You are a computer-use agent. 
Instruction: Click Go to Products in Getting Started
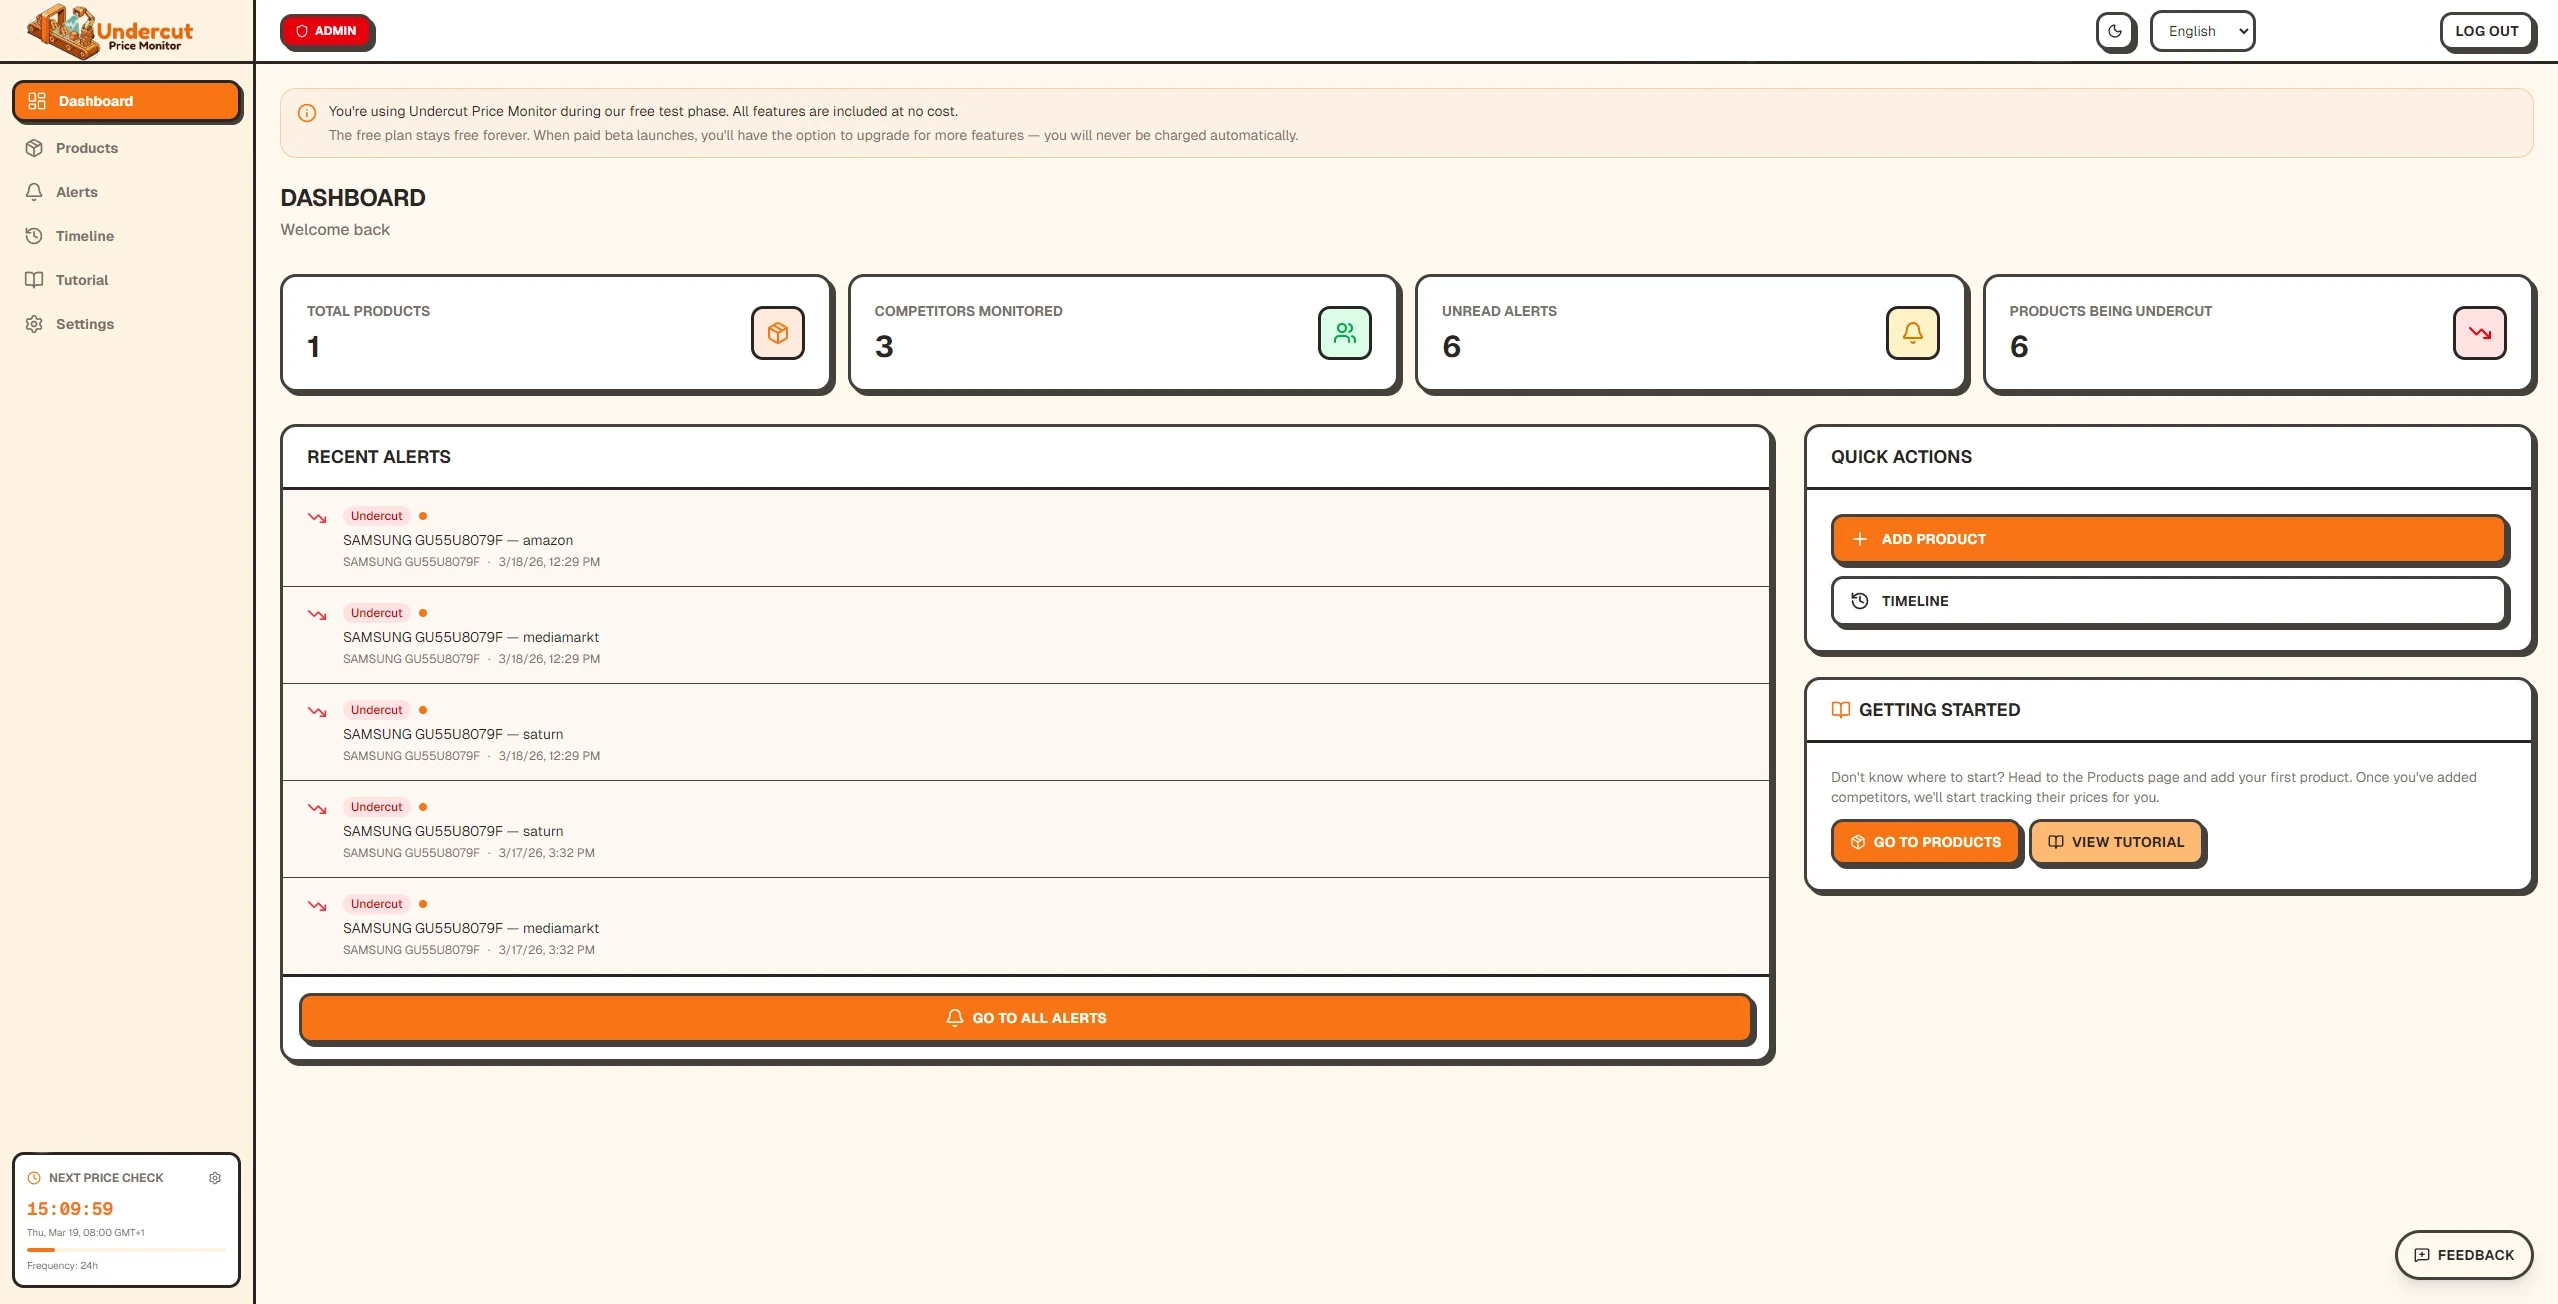[x=1925, y=841]
